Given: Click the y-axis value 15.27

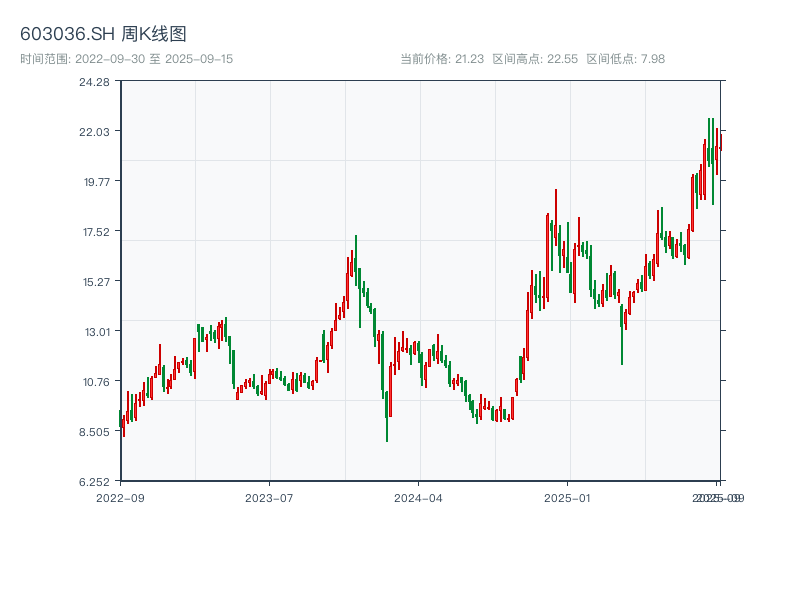Looking at the screenshot, I should point(96,282).
